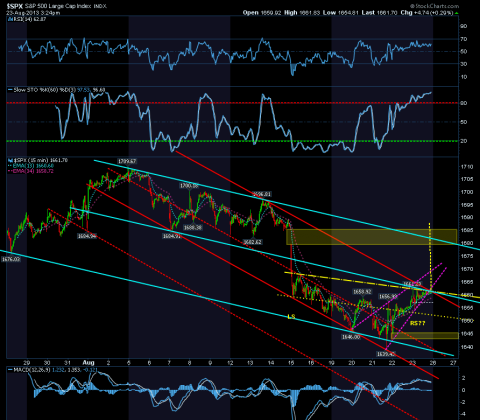The height and width of the screenshot is (420, 480).
Task: Click the EMA(13) legend entry
Action: tap(33, 166)
